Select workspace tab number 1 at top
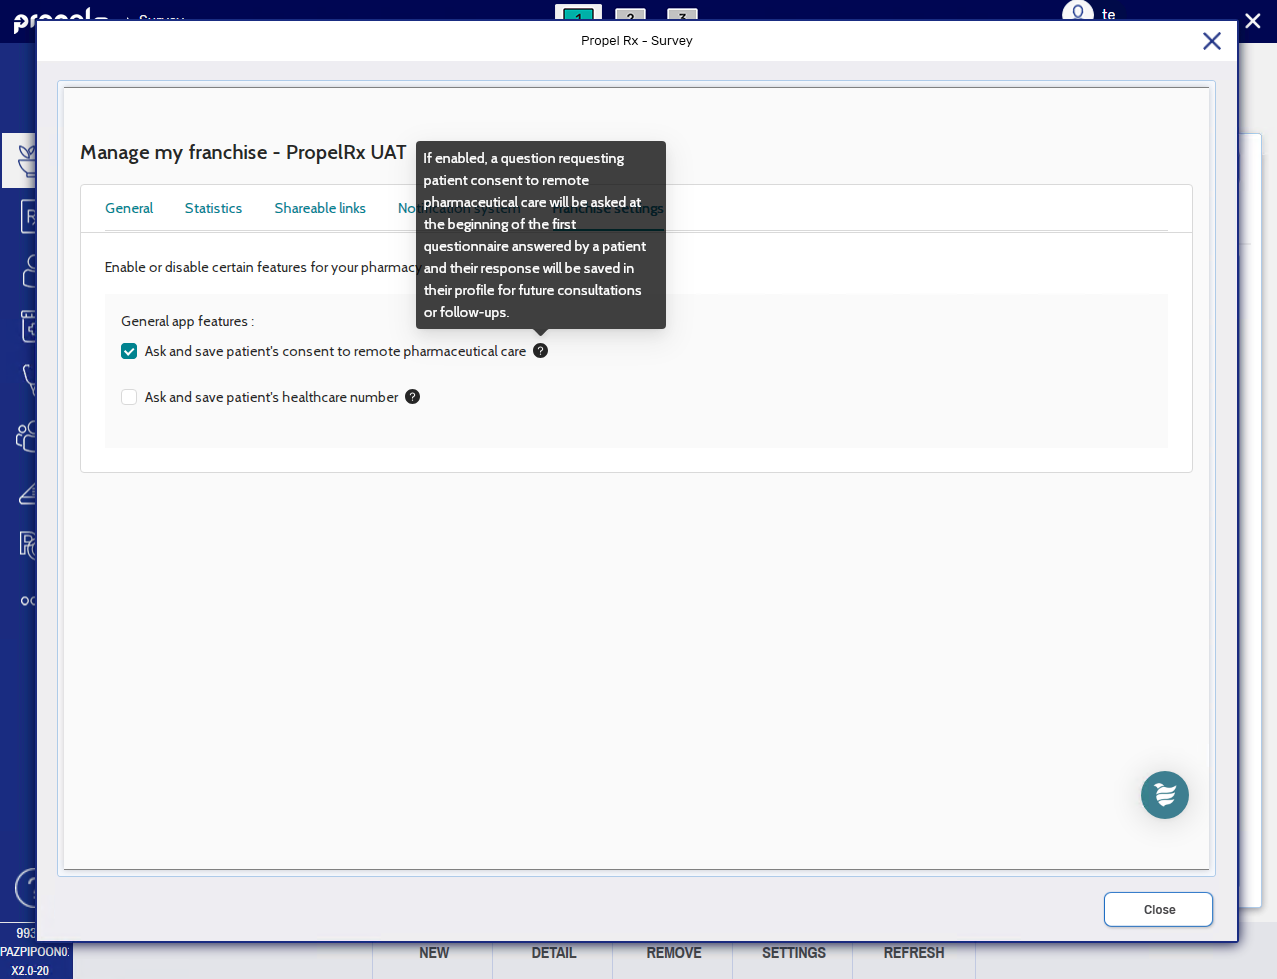This screenshot has width=1277, height=979. pos(578,15)
